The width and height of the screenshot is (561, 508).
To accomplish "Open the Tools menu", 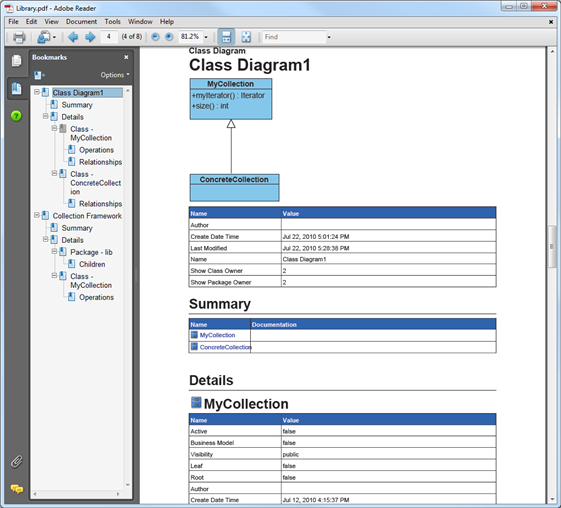I will tap(112, 21).
